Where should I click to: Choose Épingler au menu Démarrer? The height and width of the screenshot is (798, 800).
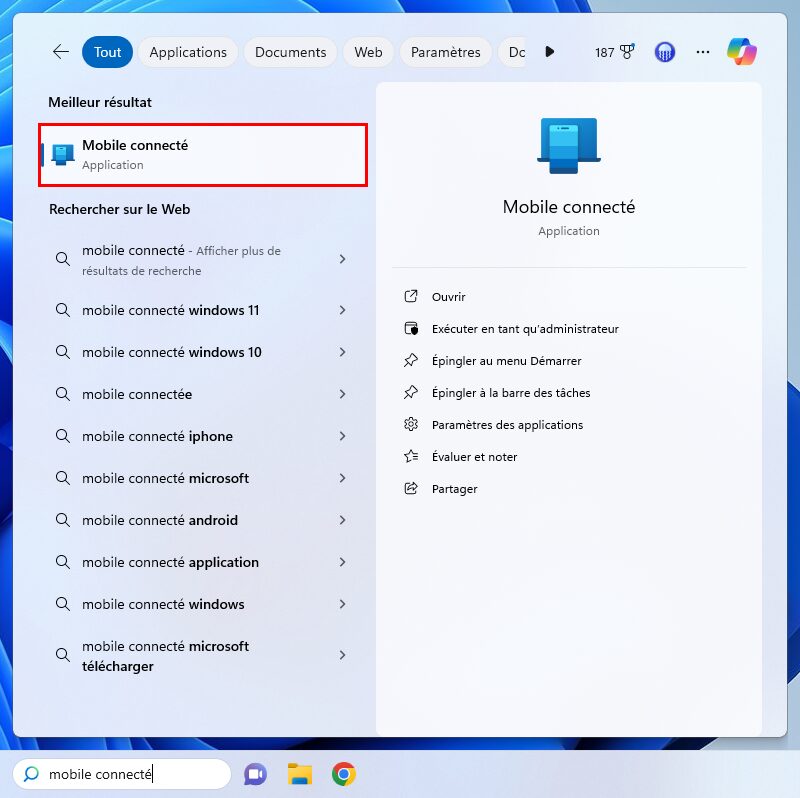pos(506,361)
